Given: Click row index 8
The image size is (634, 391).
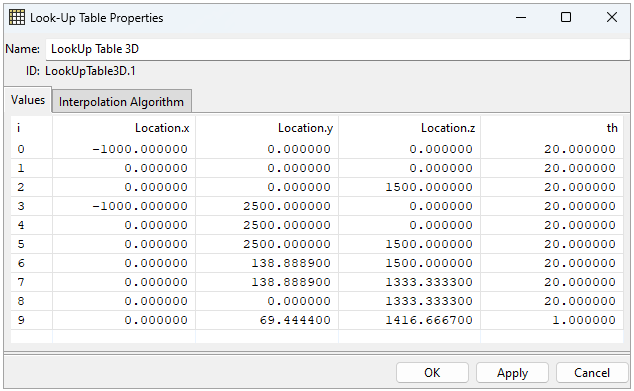Looking at the screenshot, I should [32, 301].
